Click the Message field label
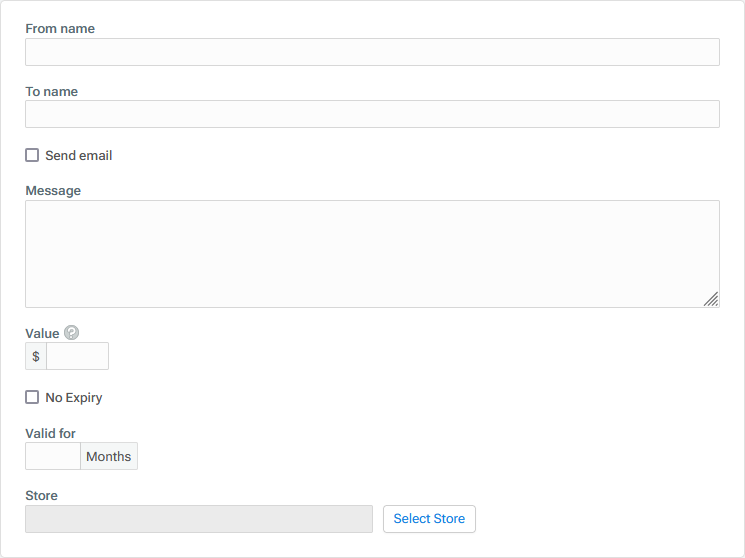The image size is (745, 558). pyautogui.click(x=53, y=191)
